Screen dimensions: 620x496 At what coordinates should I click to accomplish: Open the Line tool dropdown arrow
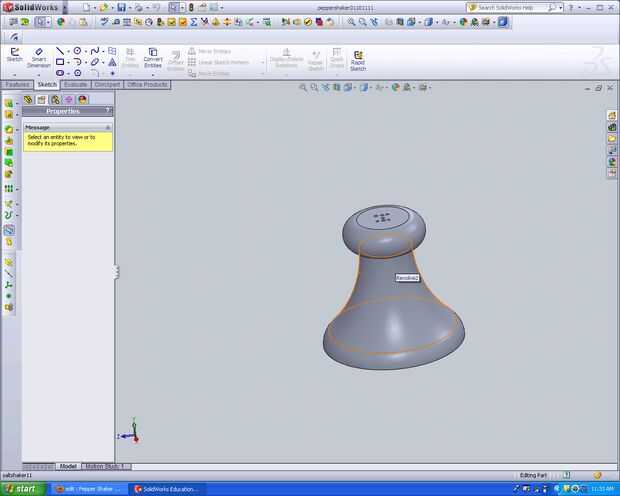tap(68, 51)
